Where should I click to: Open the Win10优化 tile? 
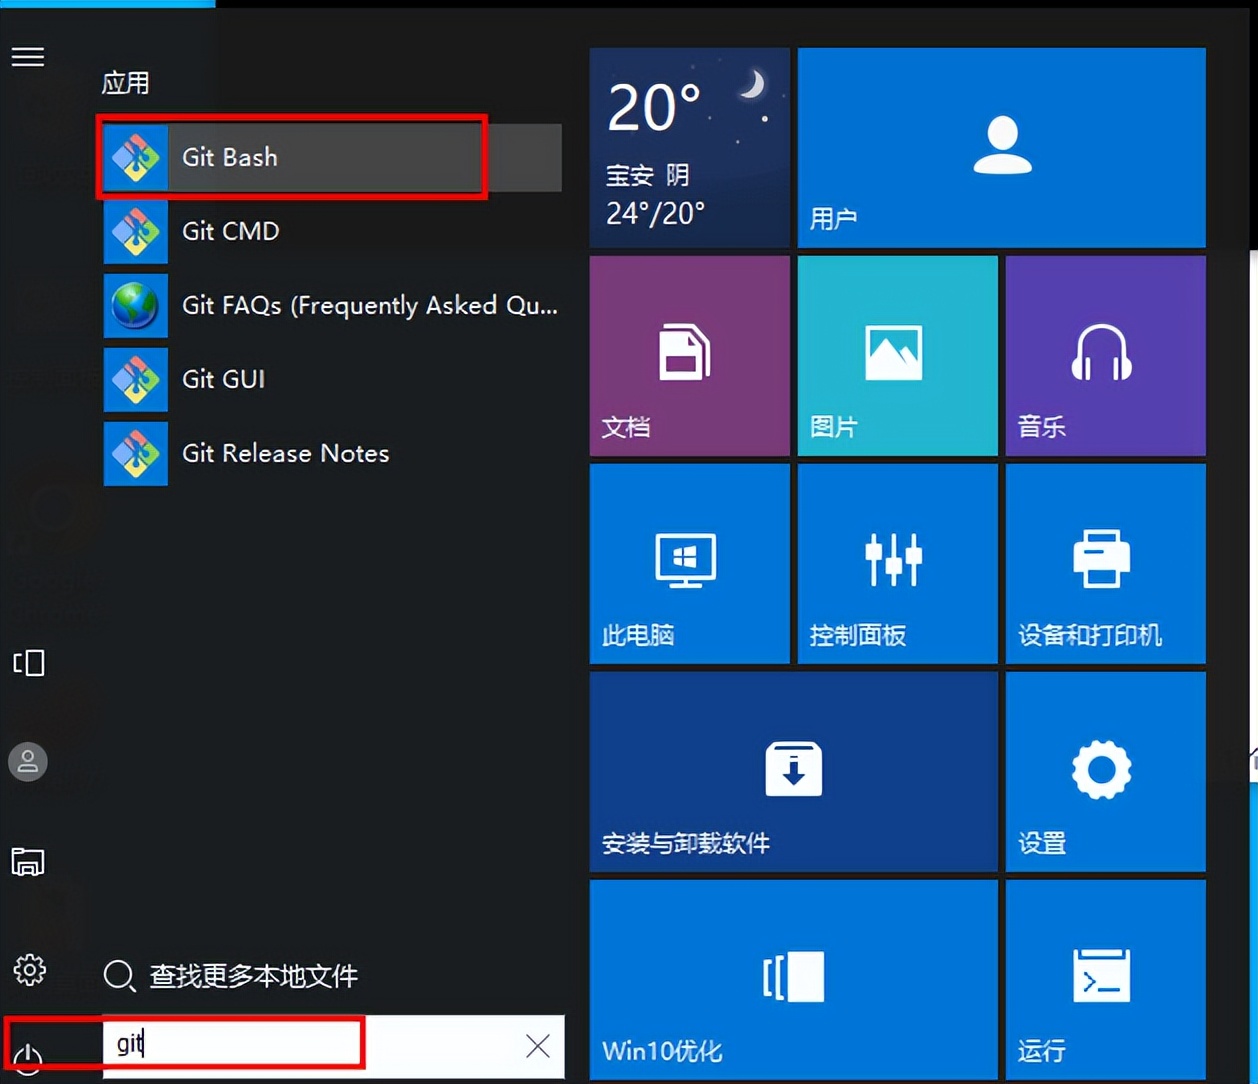tap(794, 980)
